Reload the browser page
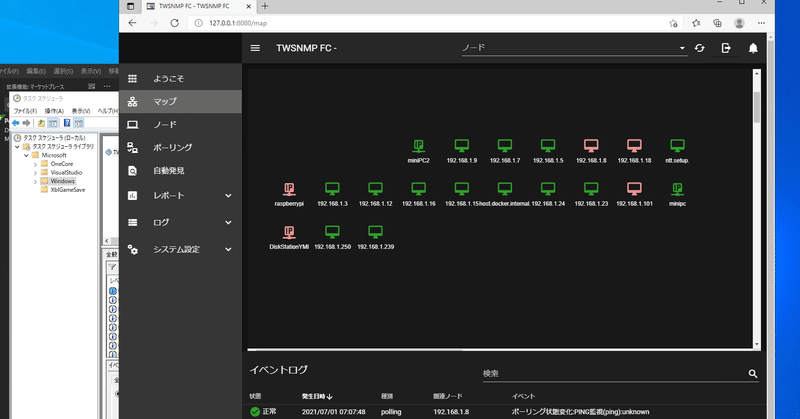The height and width of the screenshot is (419, 800). [x=174, y=23]
